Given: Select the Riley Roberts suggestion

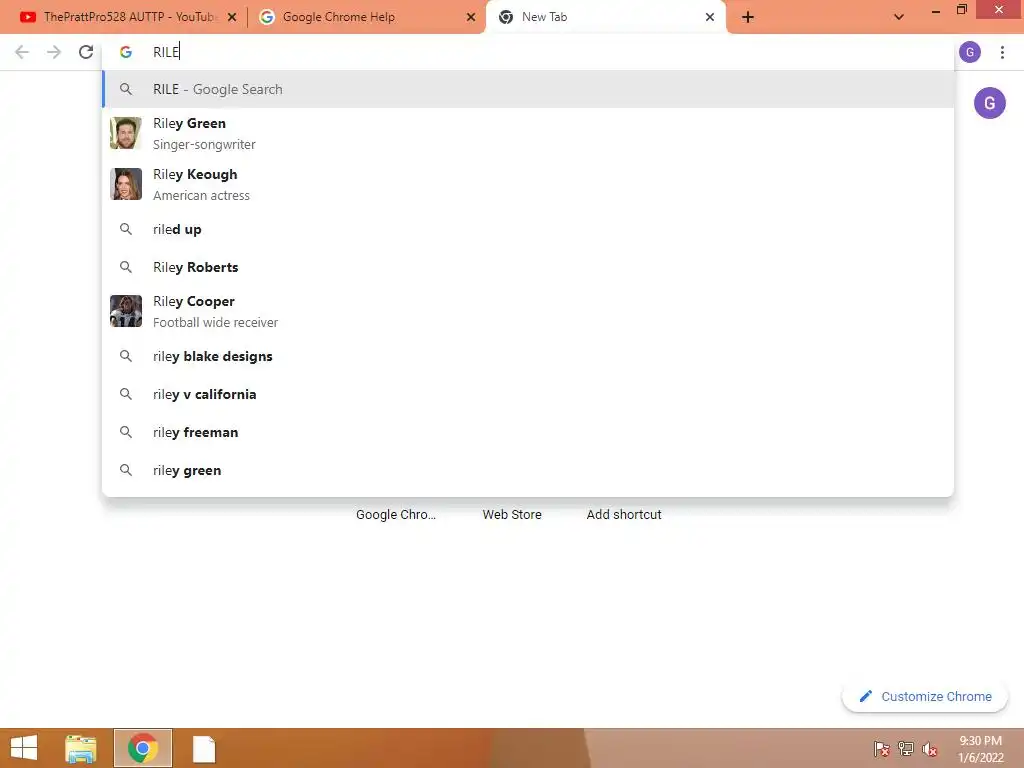Looking at the screenshot, I should (528, 267).
